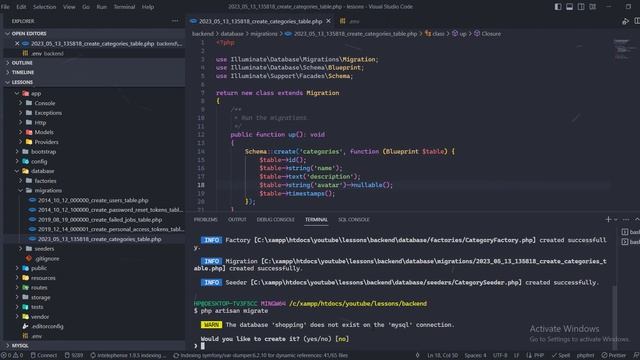
Task: Click the Run Code icon above editor
Action: 625,21
